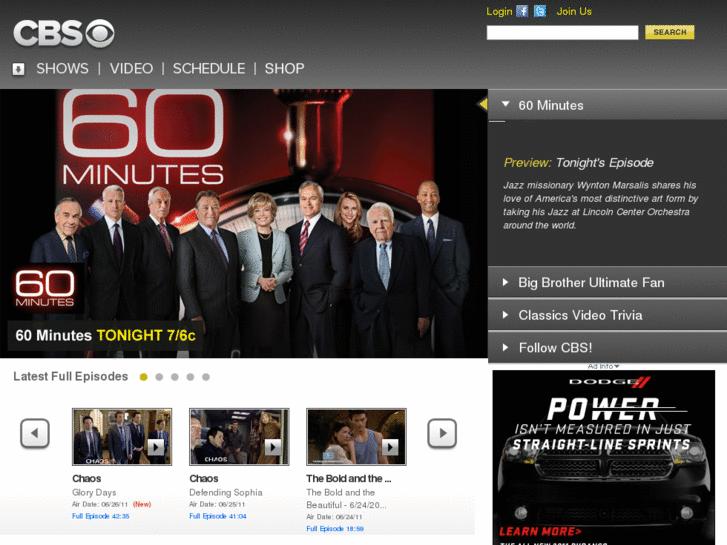The height and width of the screenshot is (545, 727).
Task: Play the Chaos Defending Sophia thumbnail
Action: click(239, 436)
